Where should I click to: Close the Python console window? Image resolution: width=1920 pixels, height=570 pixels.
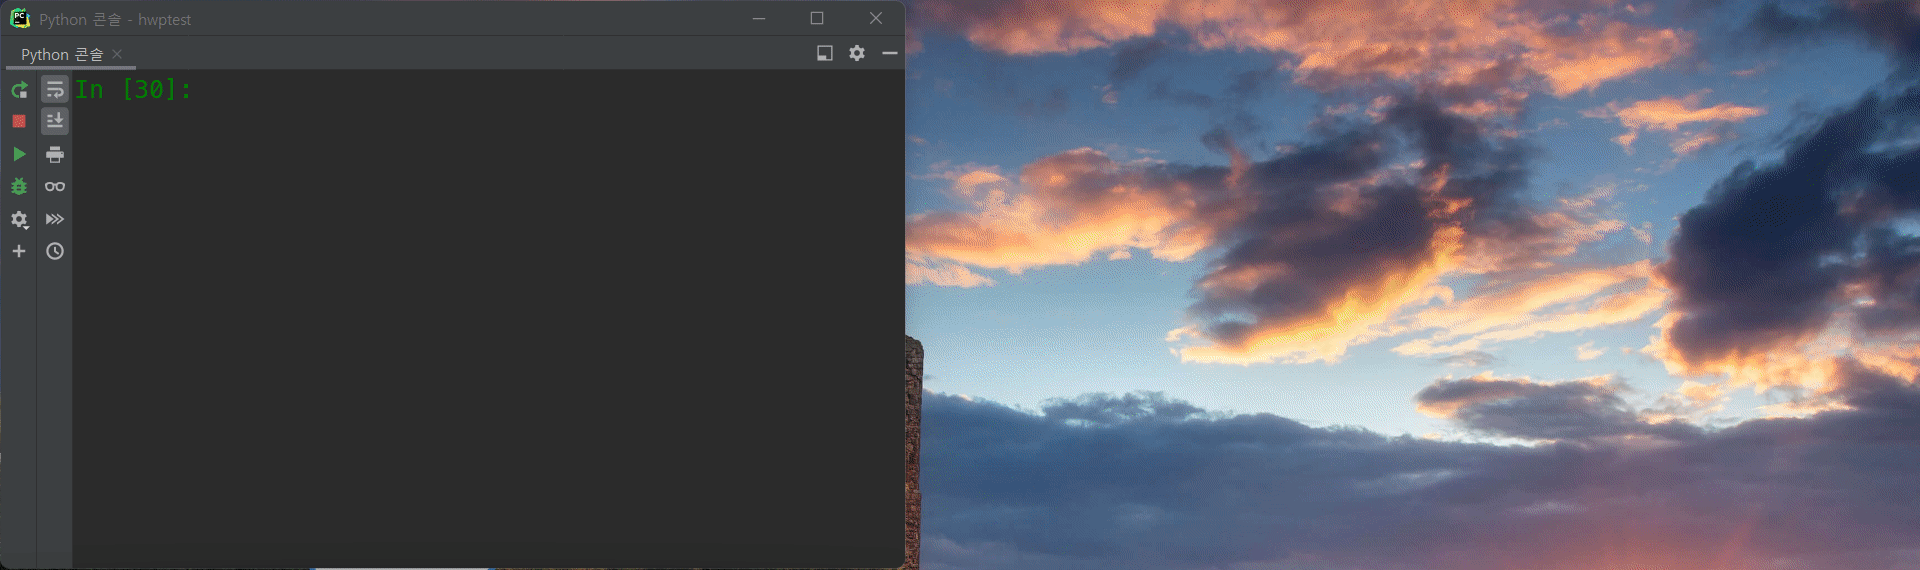[876, 18]
